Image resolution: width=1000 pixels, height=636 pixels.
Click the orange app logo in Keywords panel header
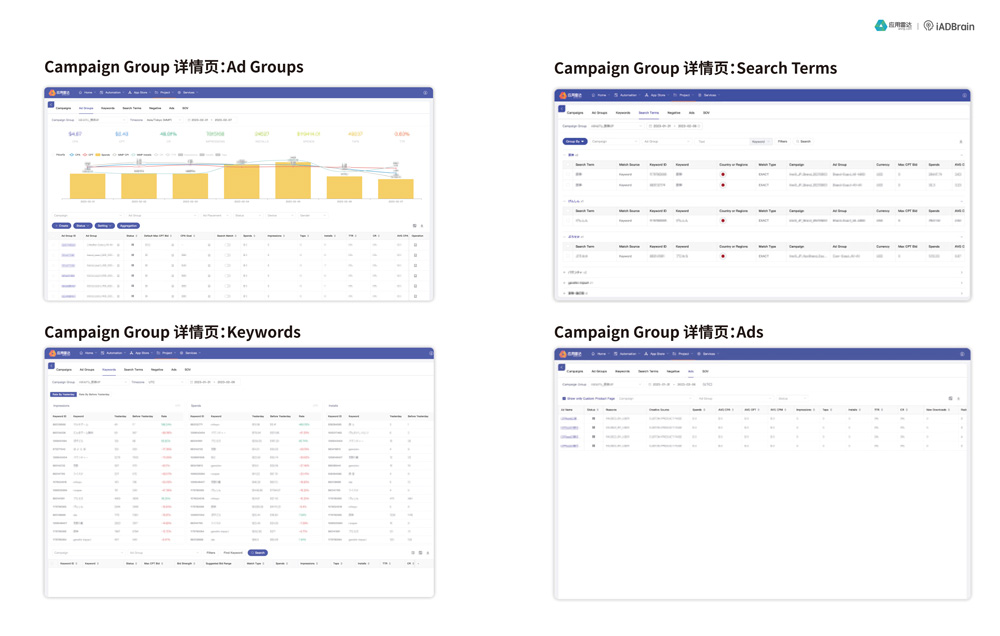[x=52, y=353]
